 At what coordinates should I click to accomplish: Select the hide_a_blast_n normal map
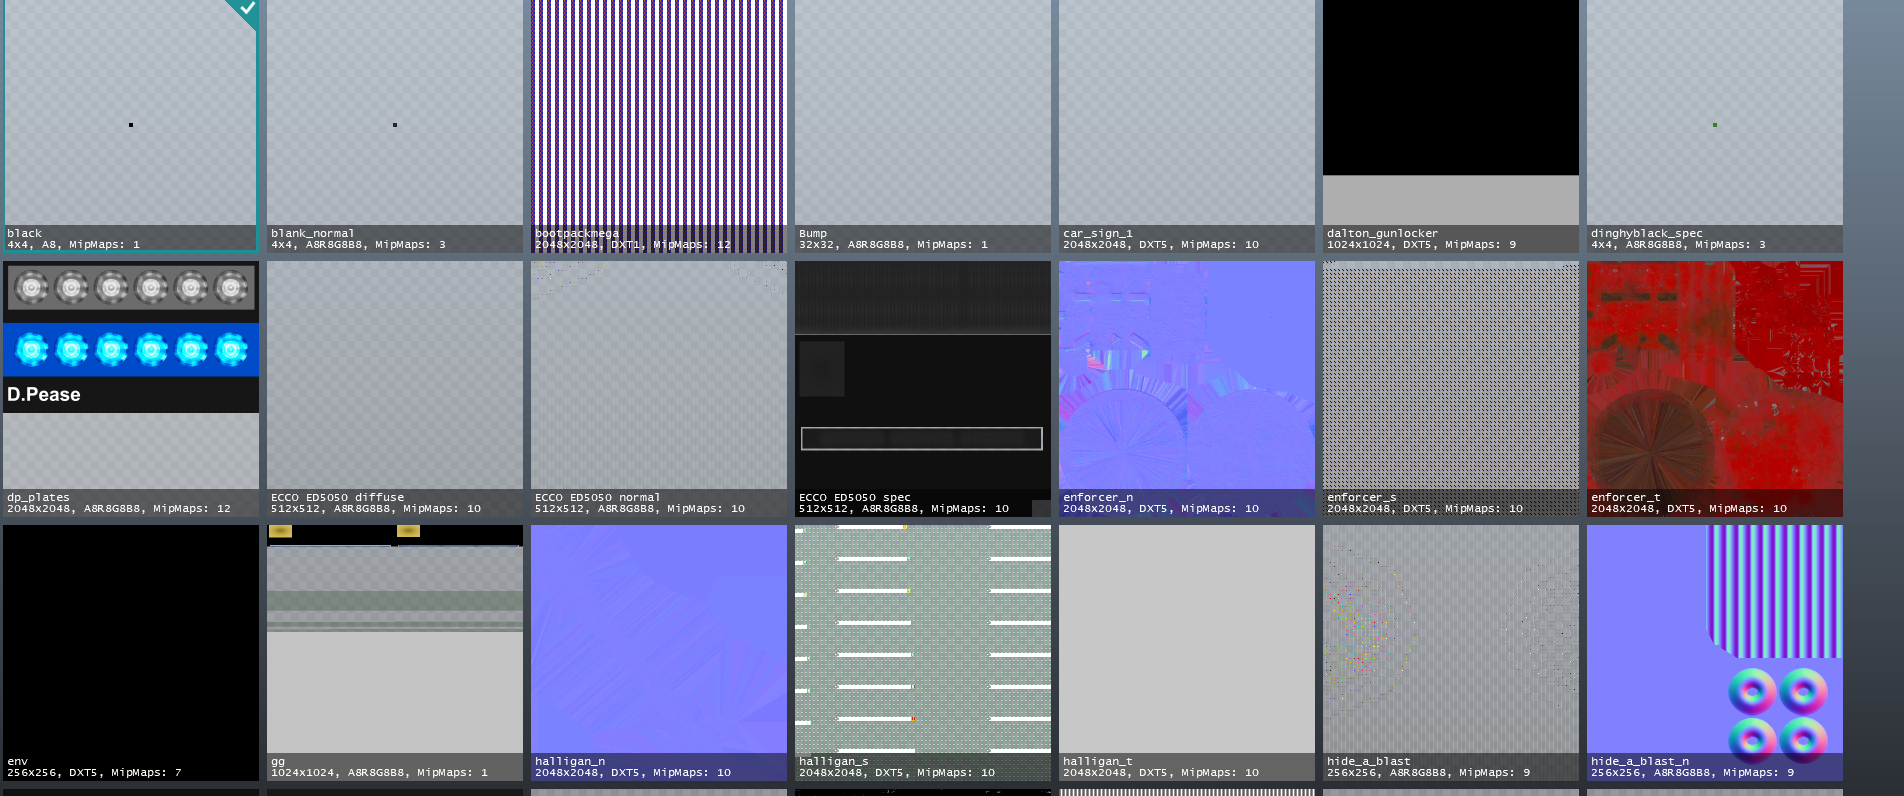pos(1714,652)
